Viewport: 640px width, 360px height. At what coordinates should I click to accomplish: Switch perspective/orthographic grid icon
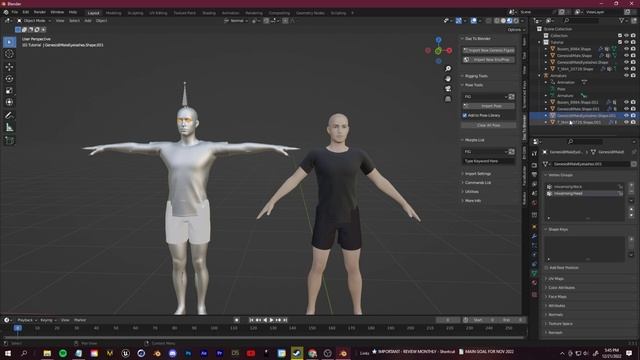(x=448, y=99)
